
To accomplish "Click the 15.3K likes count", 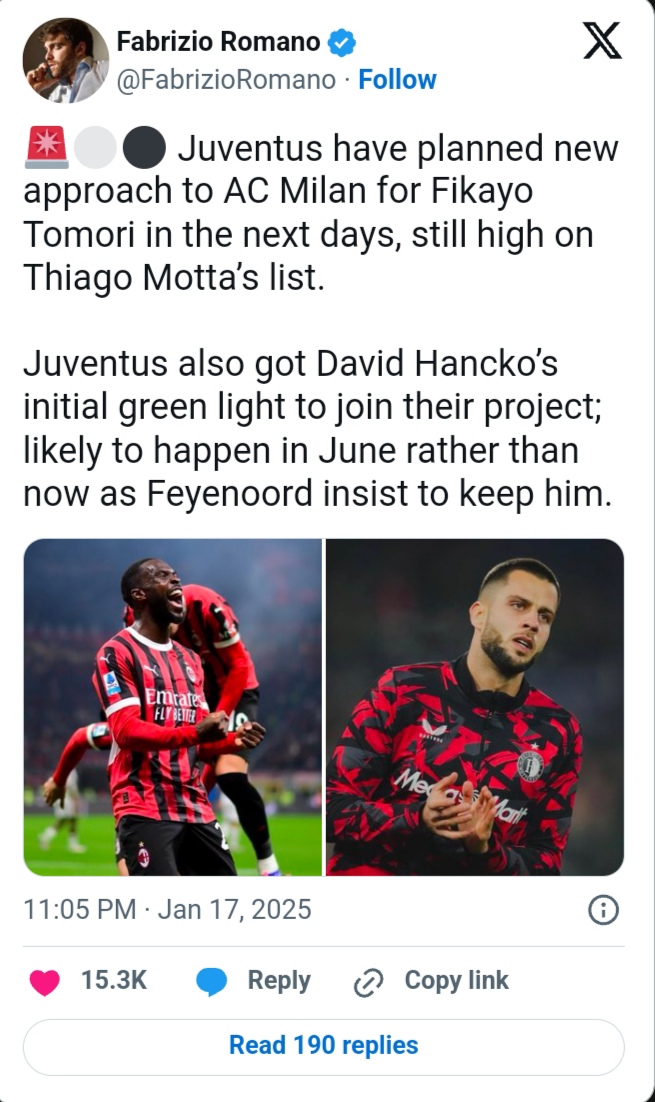I will click(114, 981).
